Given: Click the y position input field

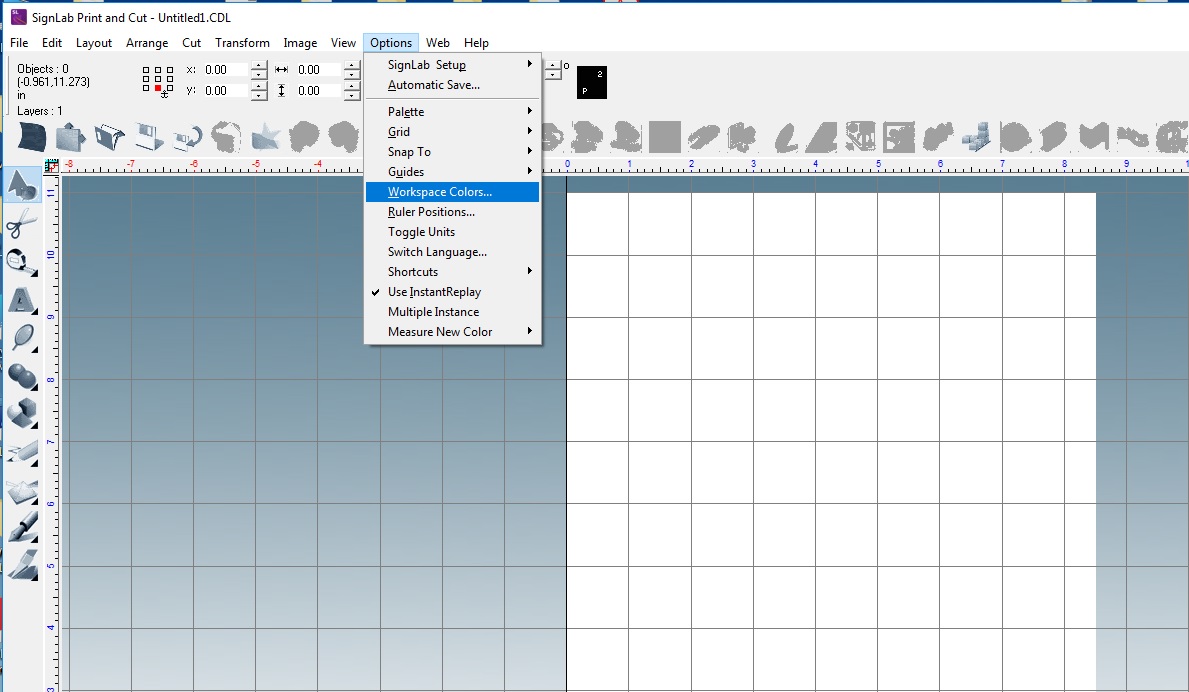Looking at the screenshot, I should point(226,91).
